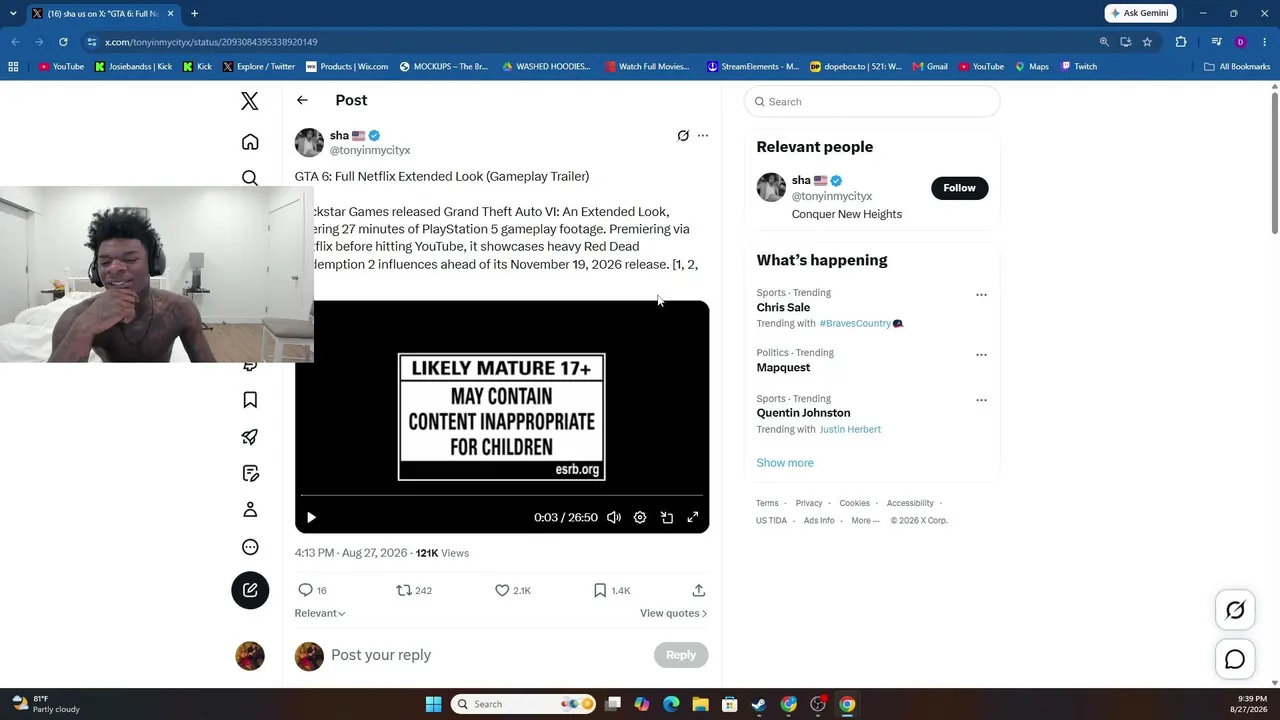Screen dimensions: 1280x720
Task: Reply to the post via comment icon
Action: point(306,590)
